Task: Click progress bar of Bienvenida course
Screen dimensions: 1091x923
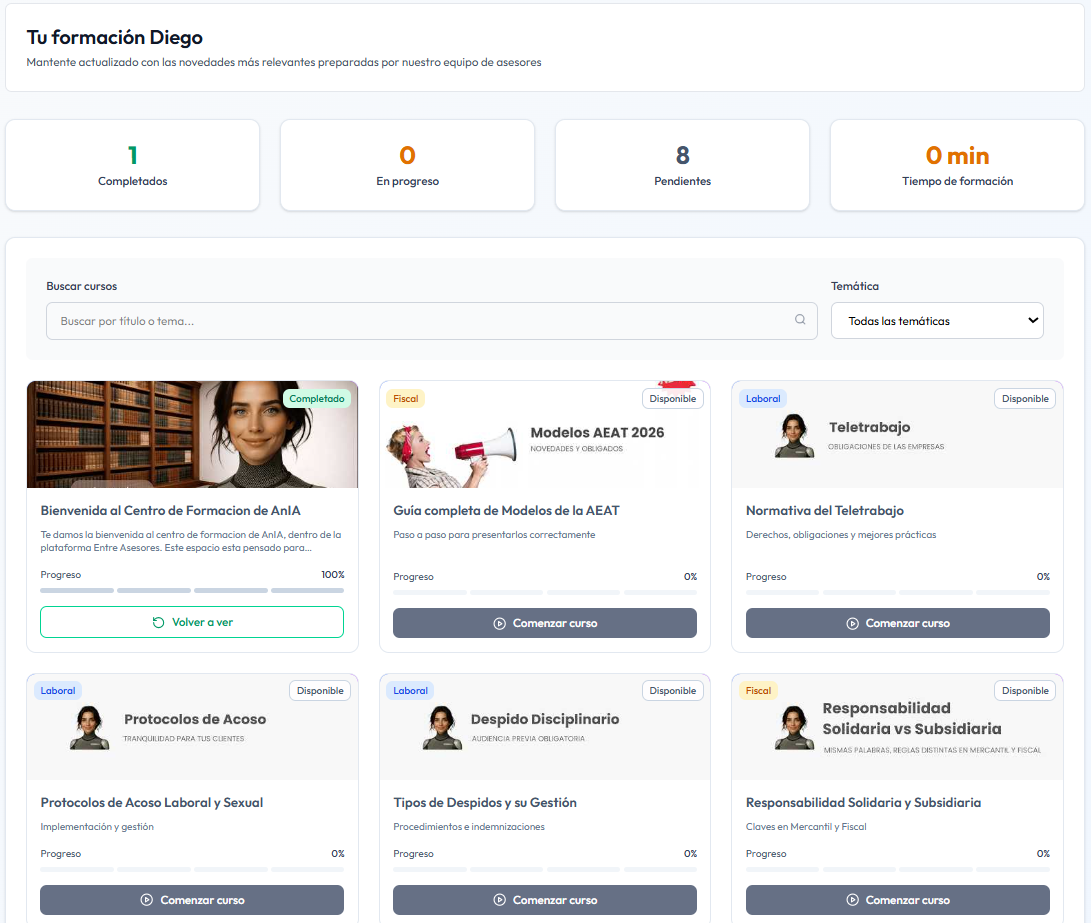Action: tap(192, 591)
